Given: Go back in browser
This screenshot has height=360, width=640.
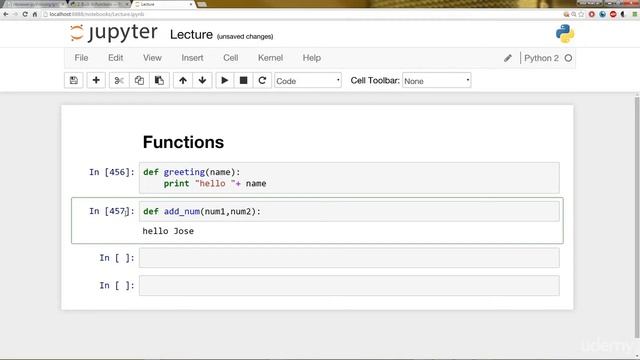Looking at the screenshot, I should pyautogui.click(x=6, y=14).
